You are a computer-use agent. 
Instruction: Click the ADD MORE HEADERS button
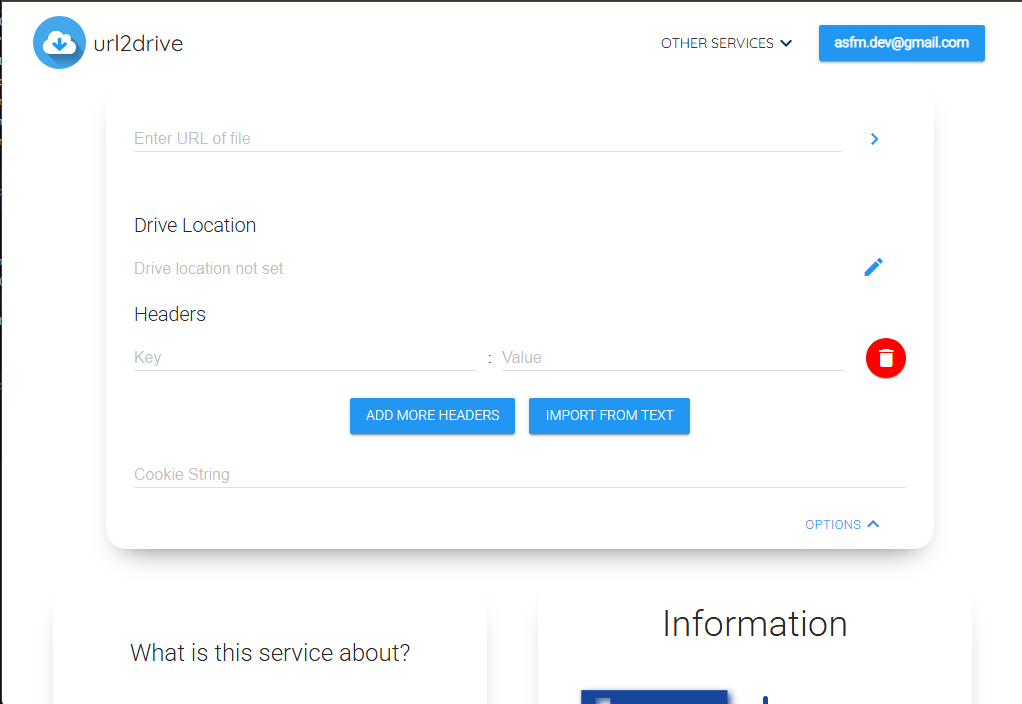(x=432, y=415)
